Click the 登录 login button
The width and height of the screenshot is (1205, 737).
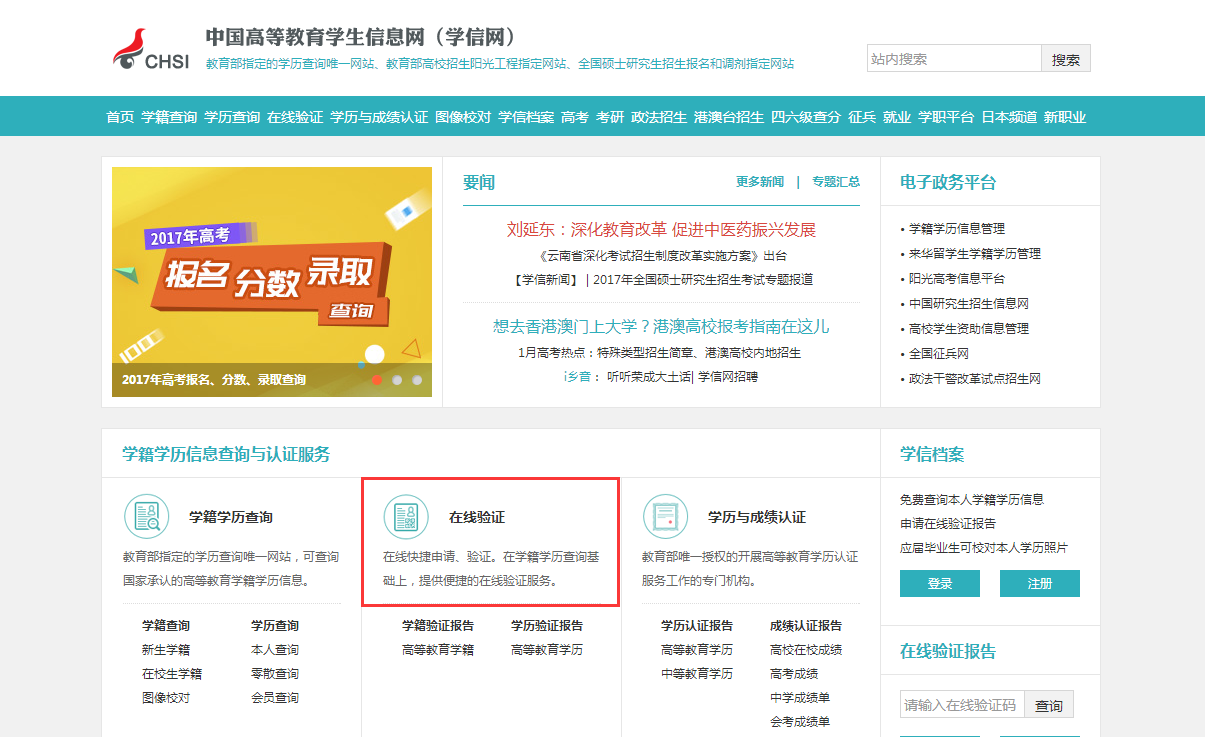click(940, 584)
